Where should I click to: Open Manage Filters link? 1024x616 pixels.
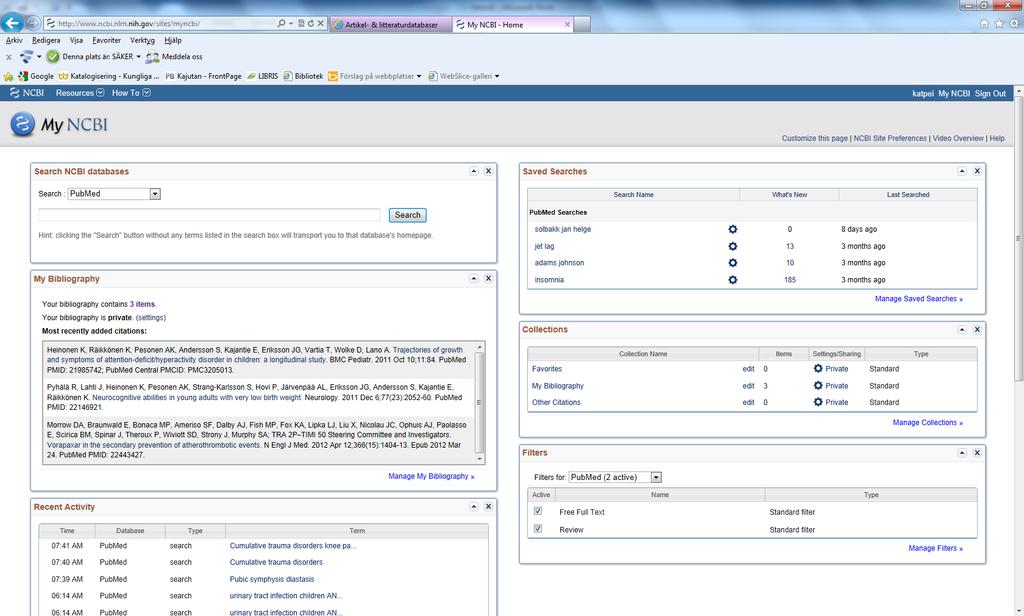(935, 548)
